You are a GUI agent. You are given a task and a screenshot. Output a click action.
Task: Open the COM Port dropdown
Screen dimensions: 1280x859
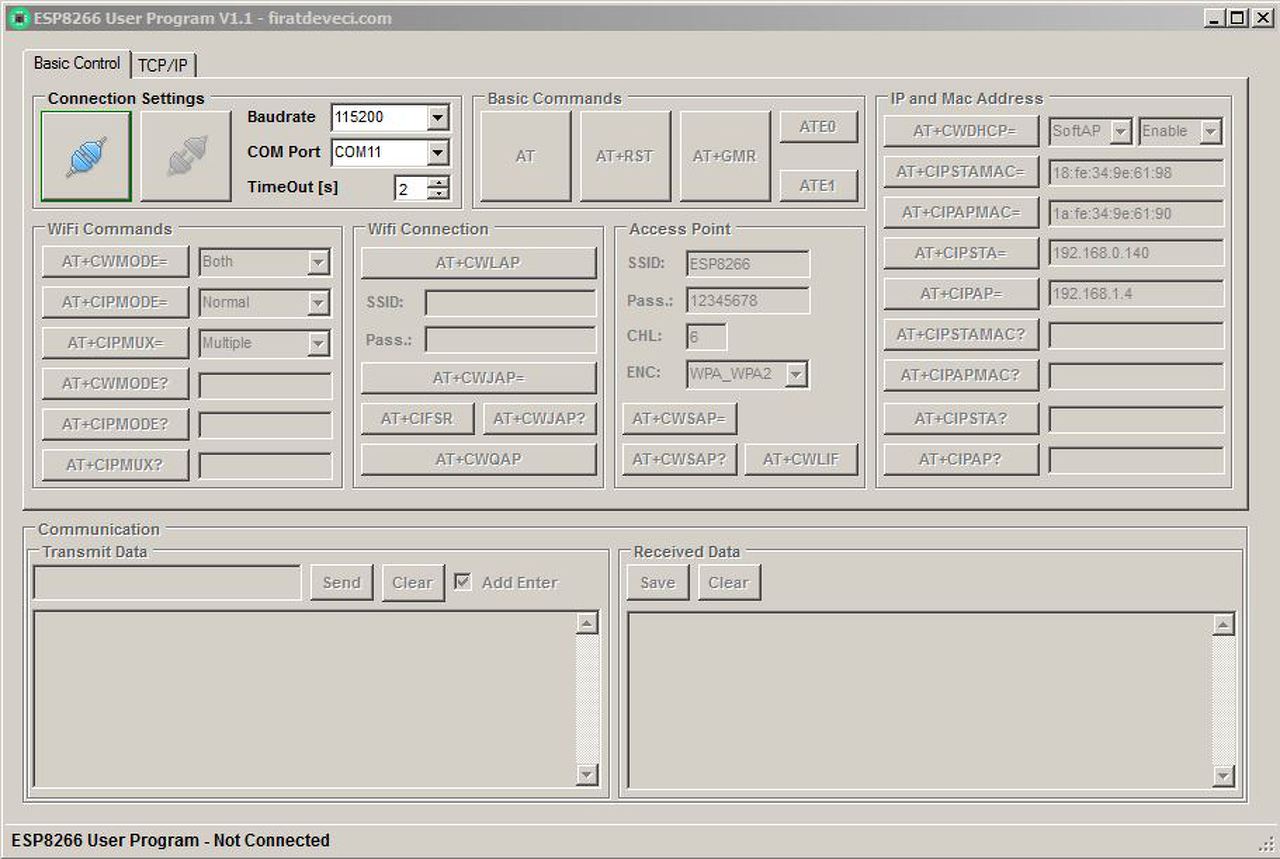click(438, 152)
